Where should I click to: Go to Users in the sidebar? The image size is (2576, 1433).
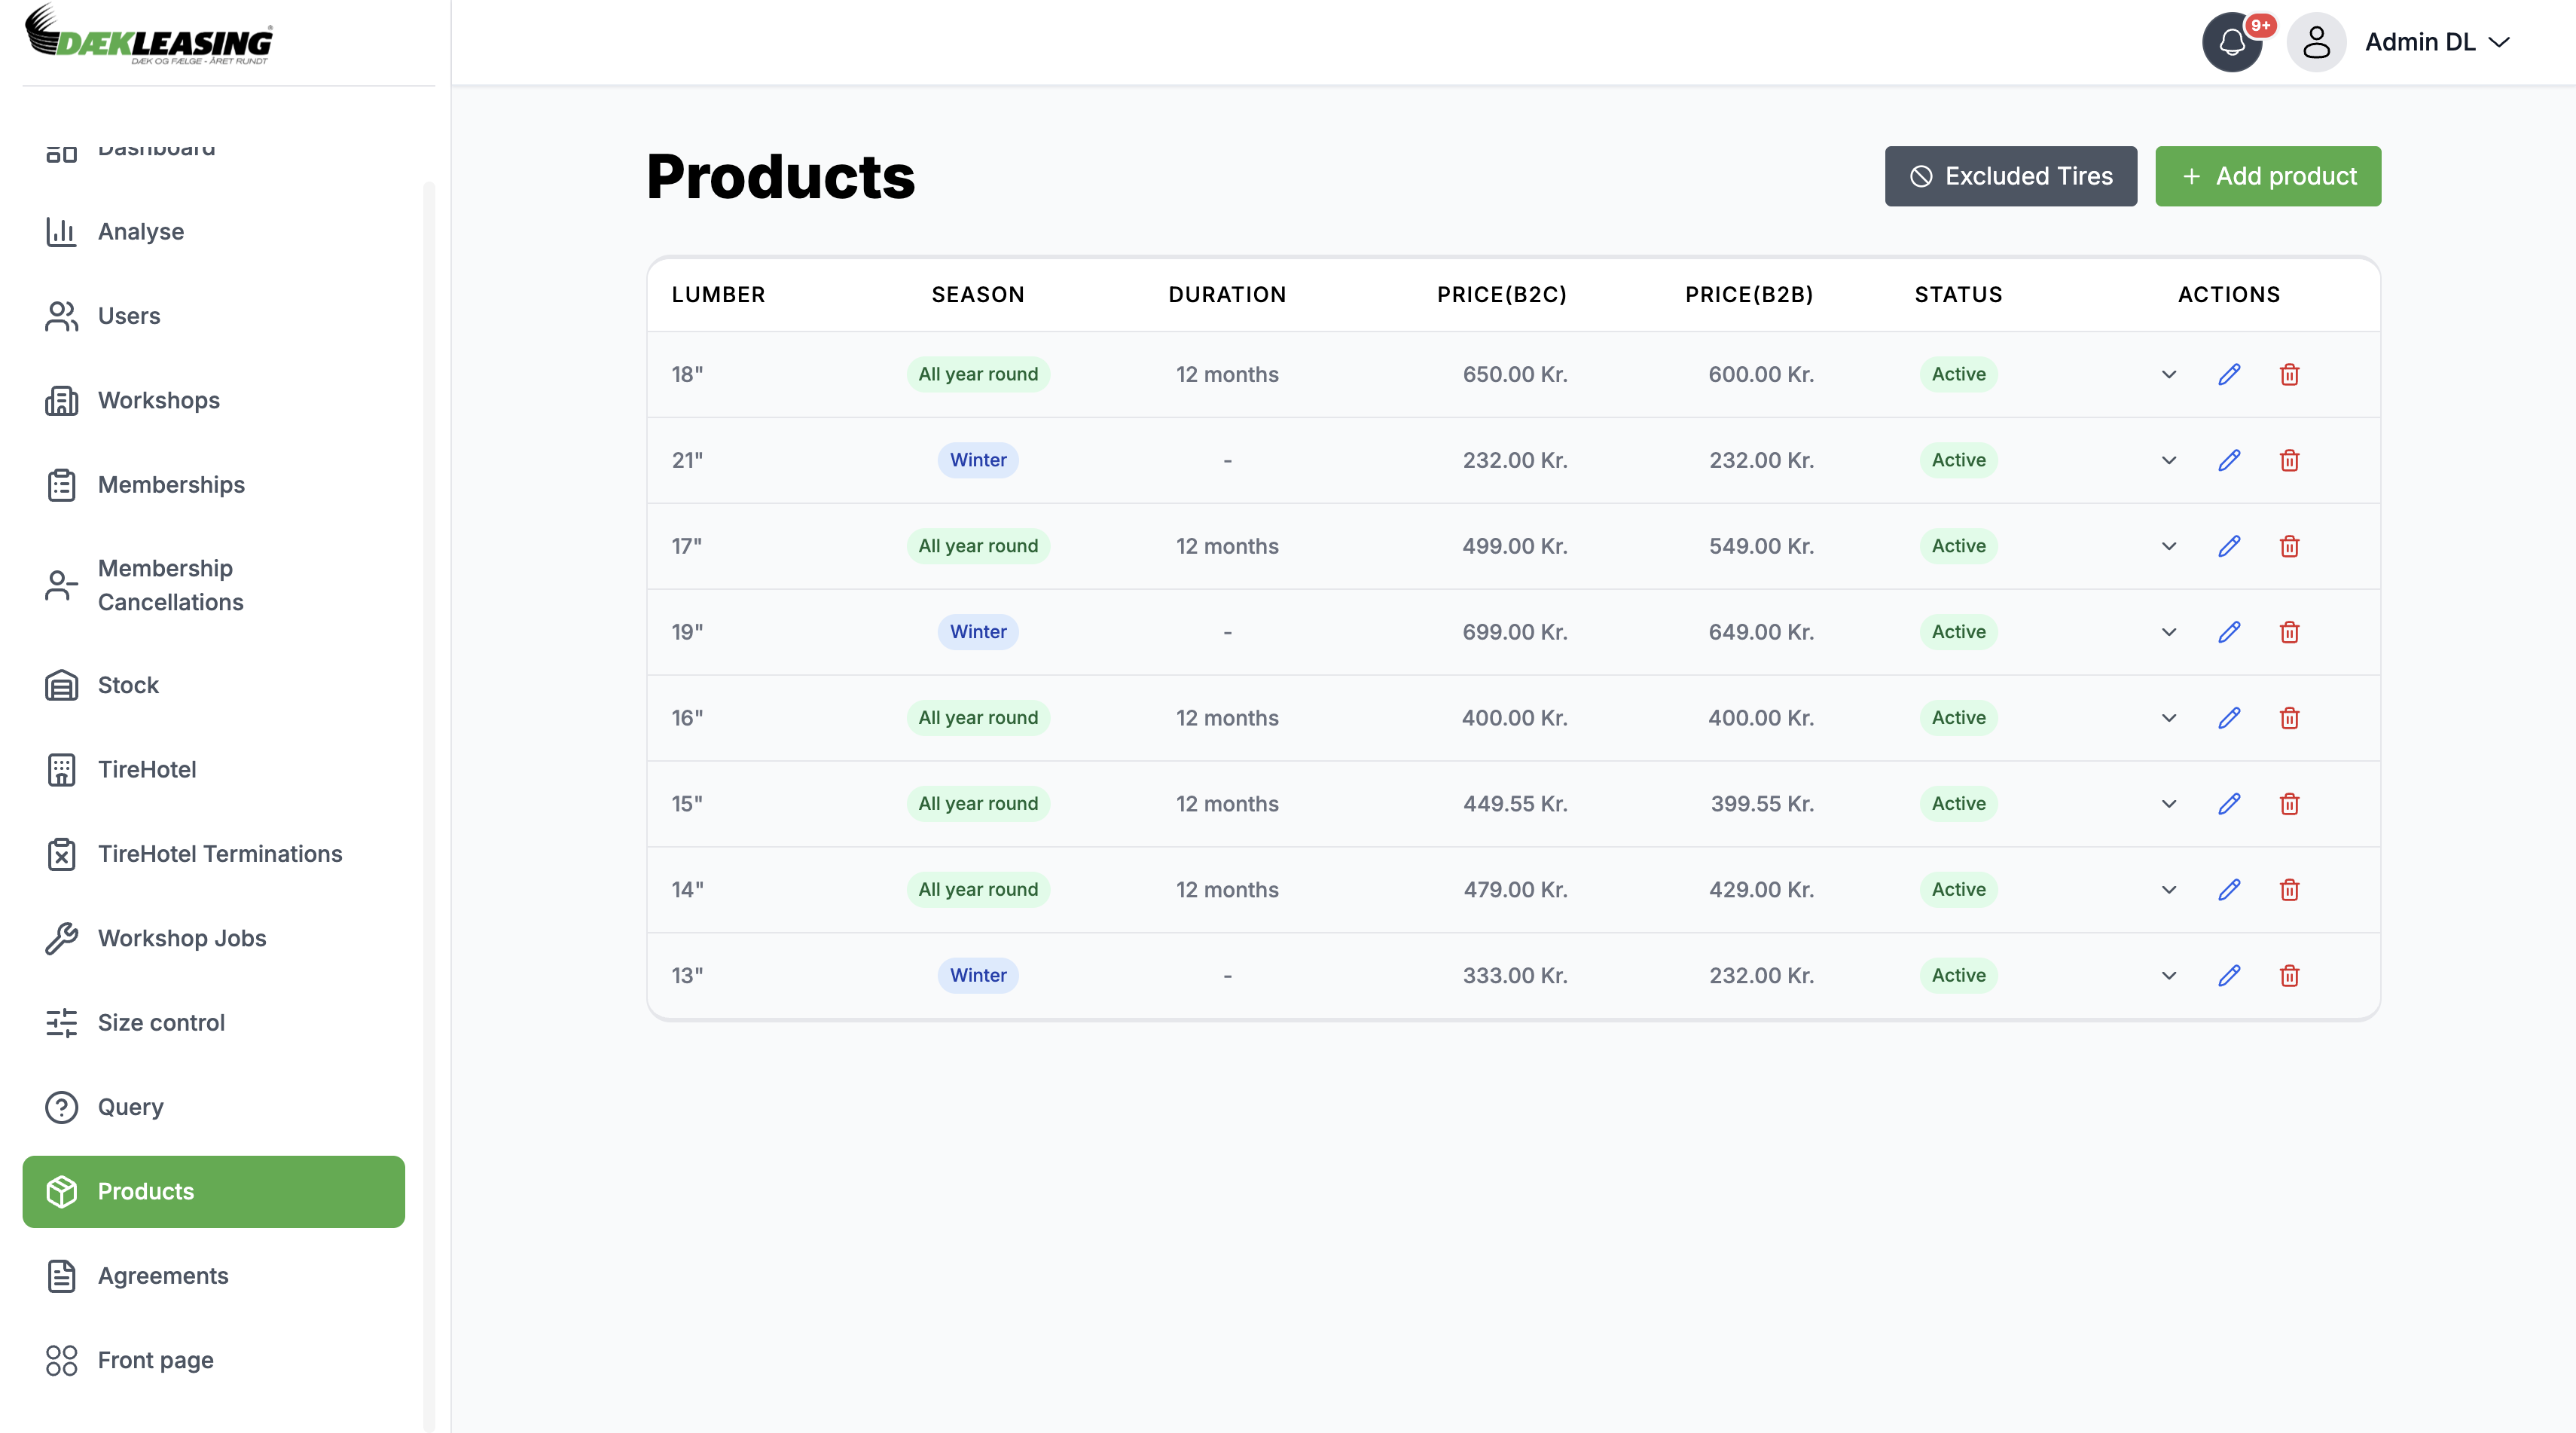pyautogui.click(x=213, y=316)
